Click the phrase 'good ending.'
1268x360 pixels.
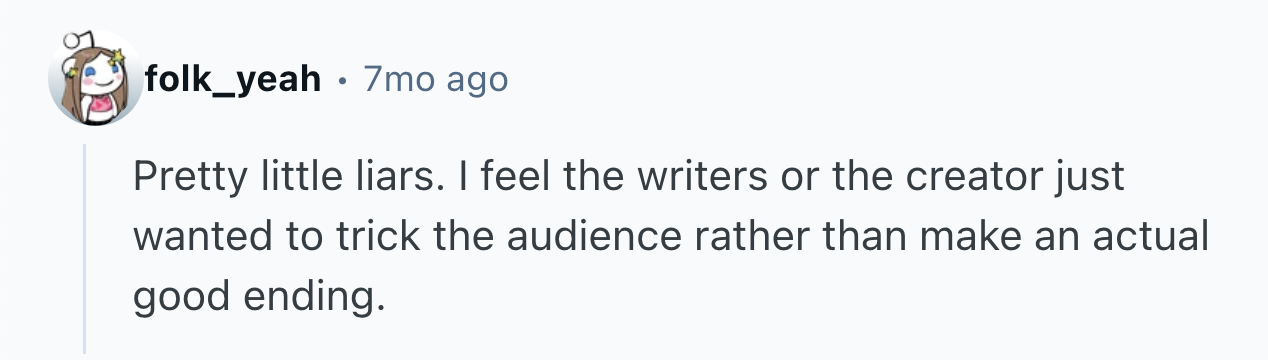click(258, 298)
